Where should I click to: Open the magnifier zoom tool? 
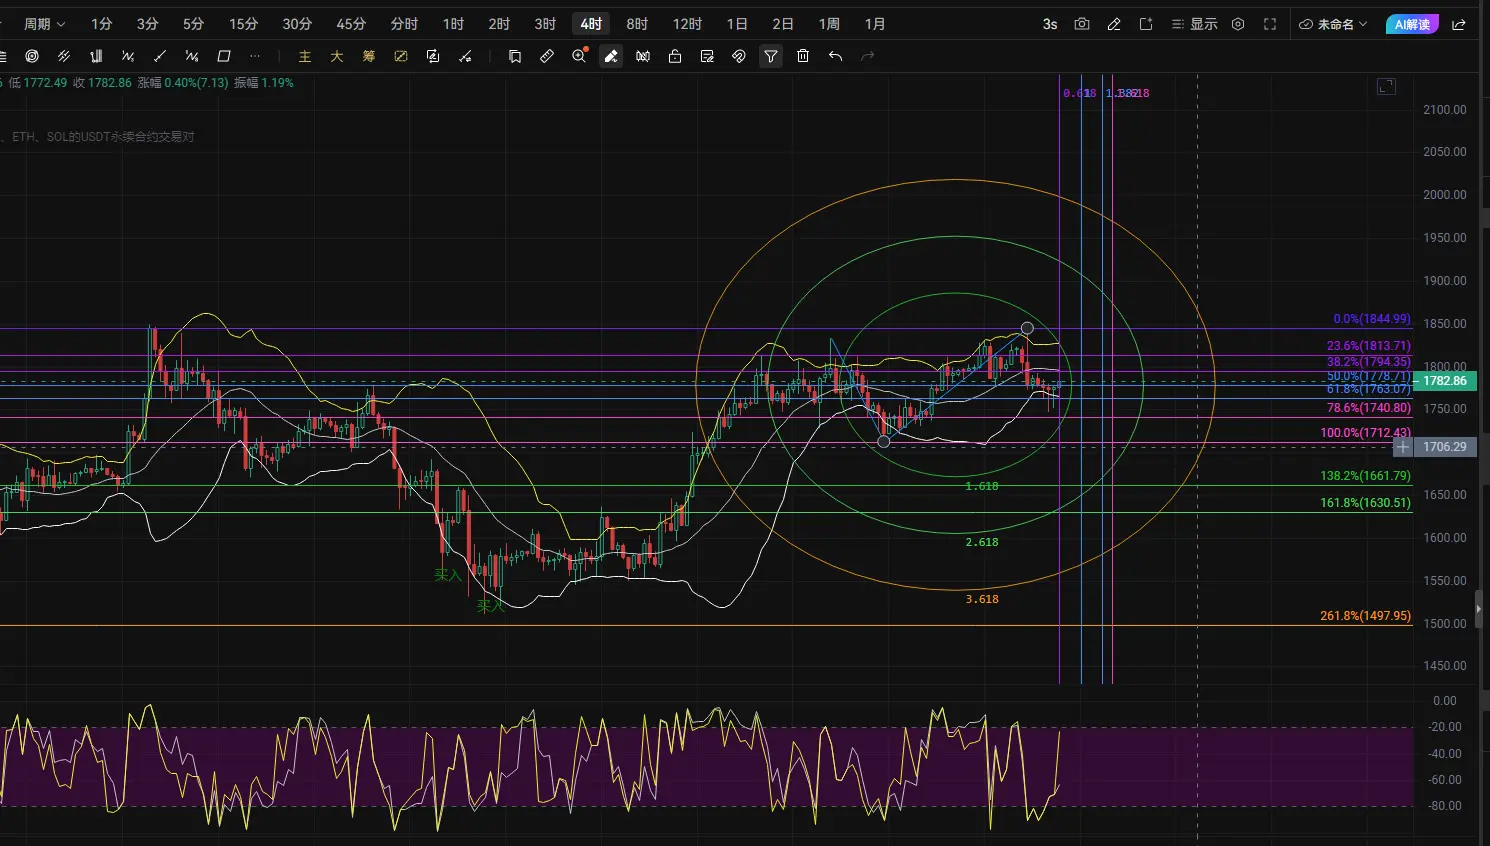pos(579,57)
